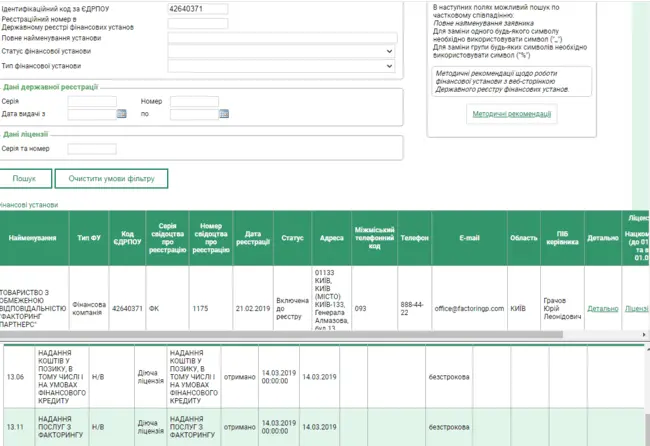Screen dimensions: 650x446
Task: Click the horizontal scrollbar under results table
Action: click(300, 335)
